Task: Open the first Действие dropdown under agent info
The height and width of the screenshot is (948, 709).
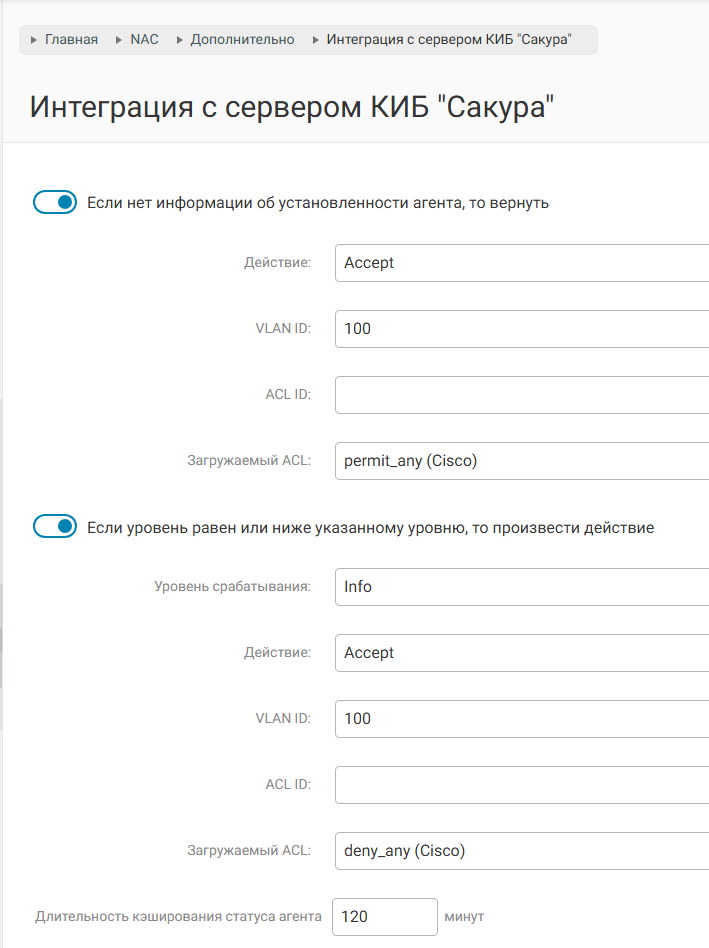Action: click(522, 263)
